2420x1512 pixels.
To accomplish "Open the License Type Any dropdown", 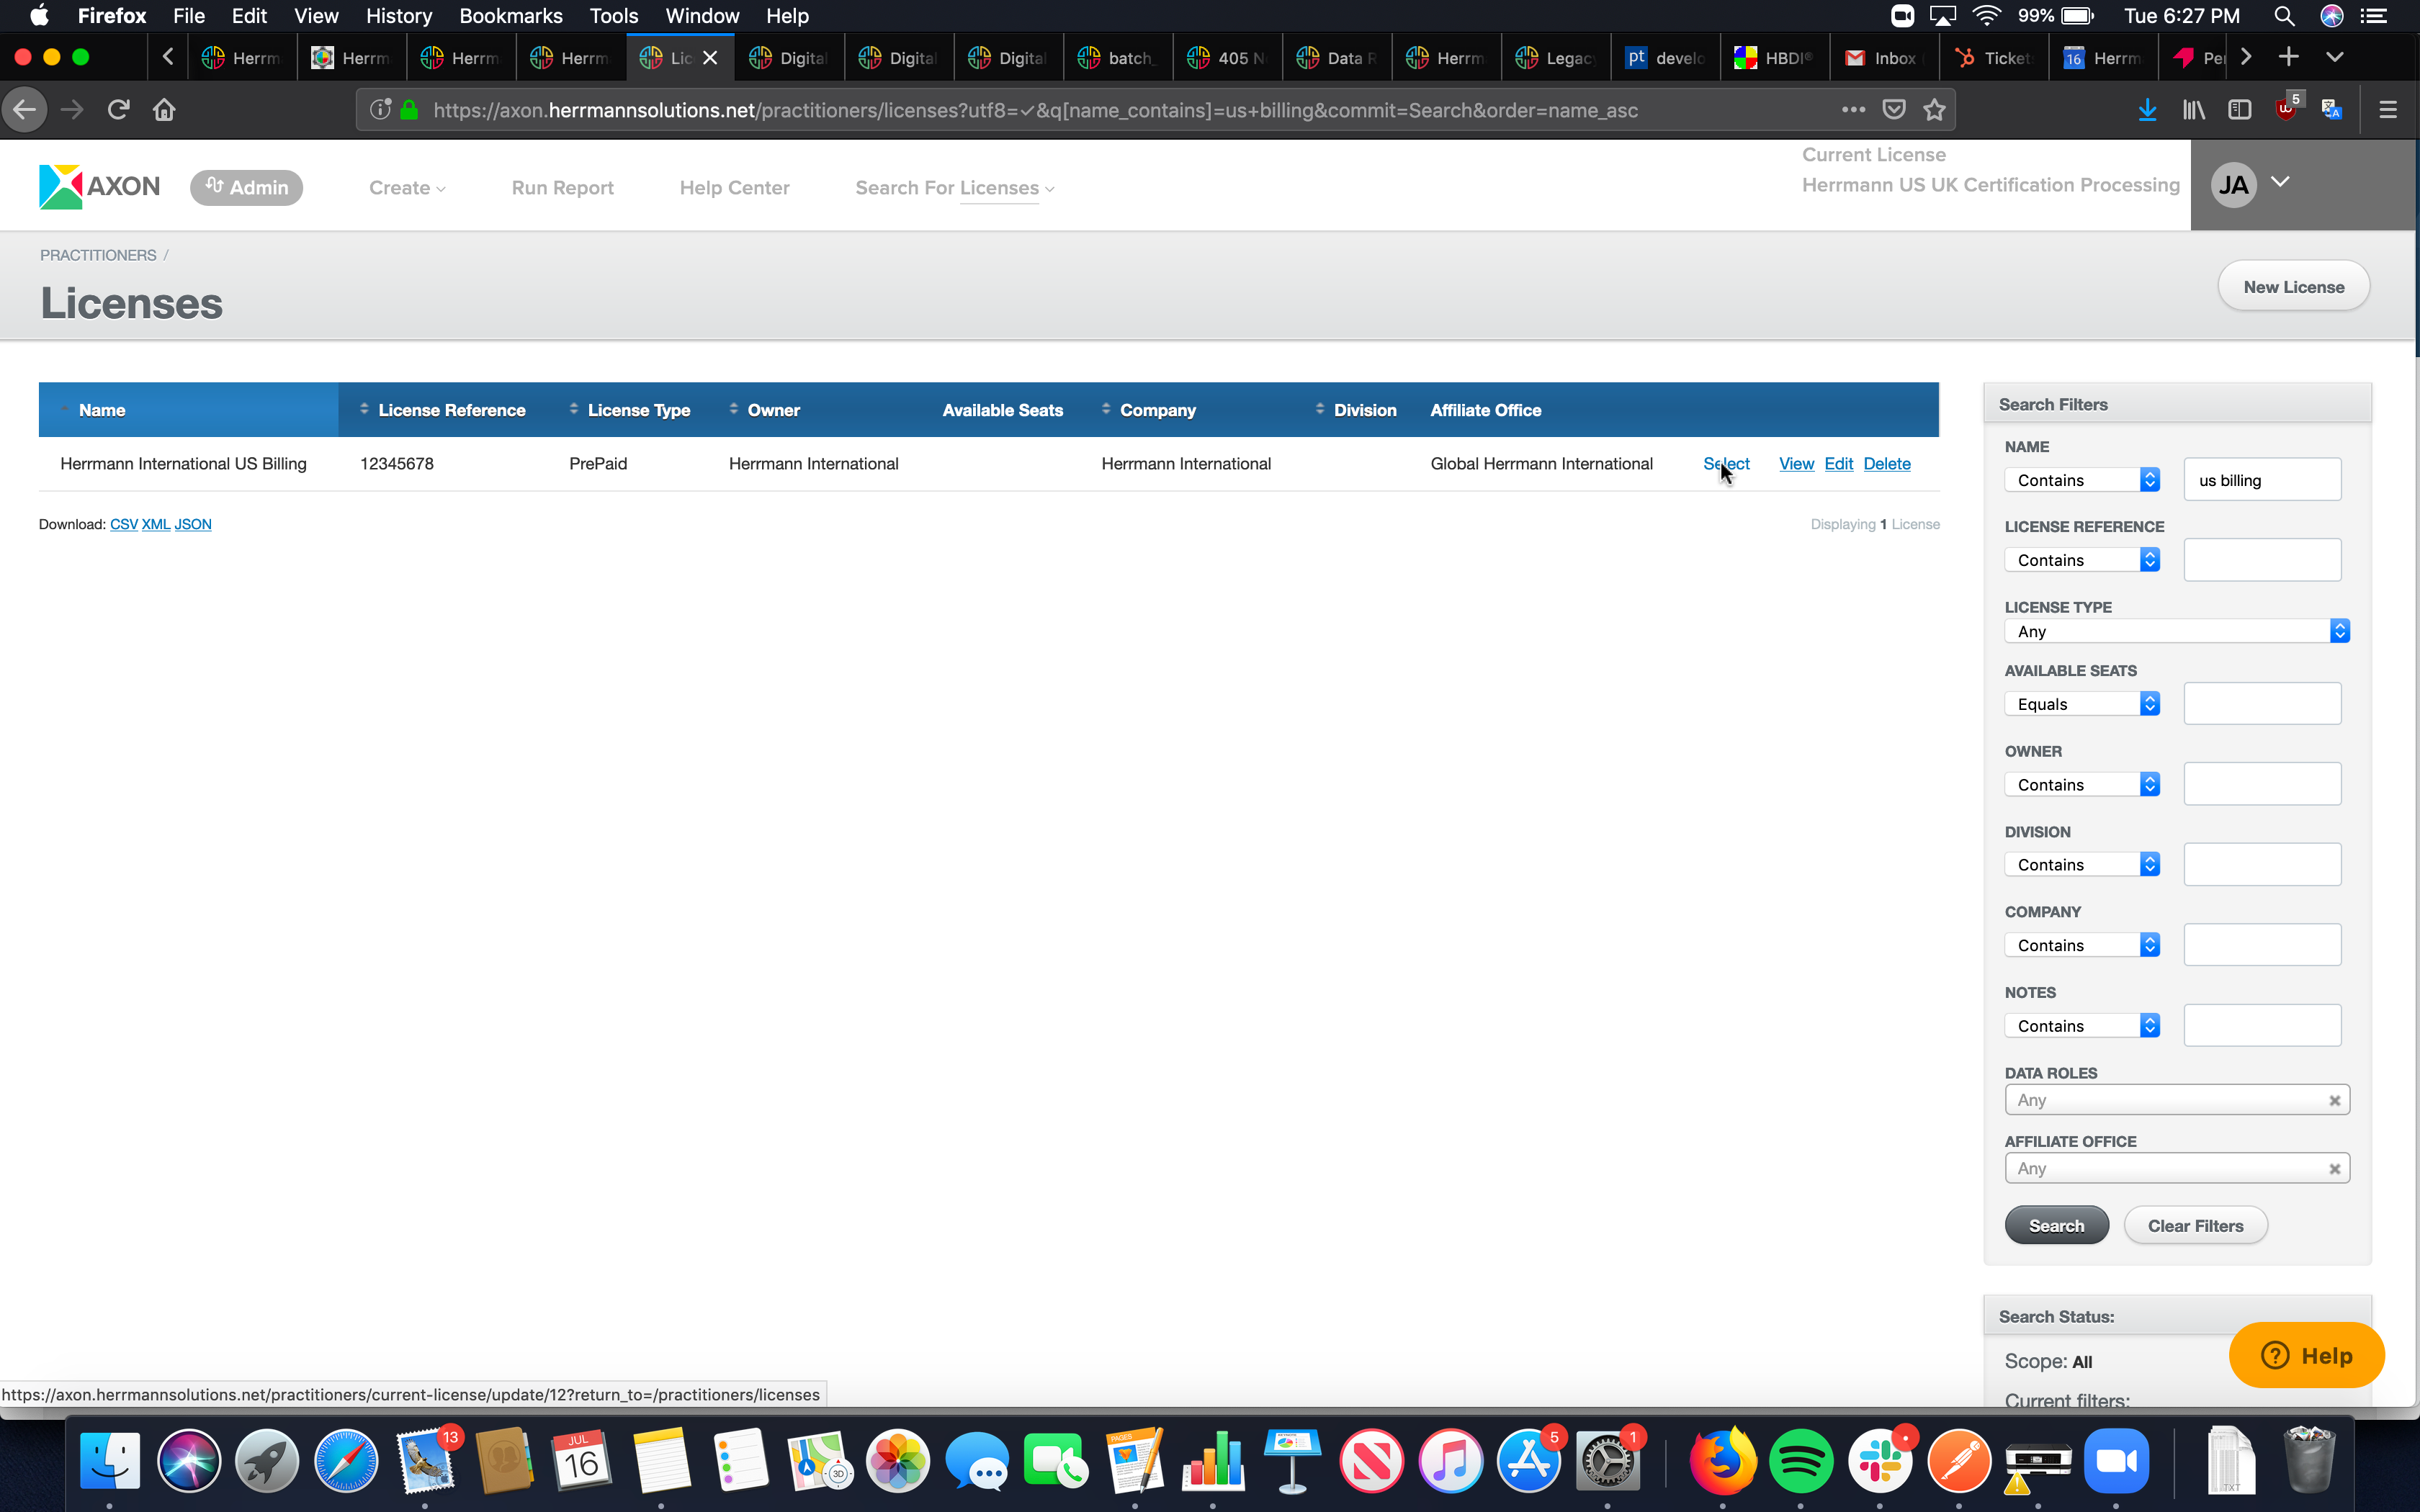I will 2176,631.
